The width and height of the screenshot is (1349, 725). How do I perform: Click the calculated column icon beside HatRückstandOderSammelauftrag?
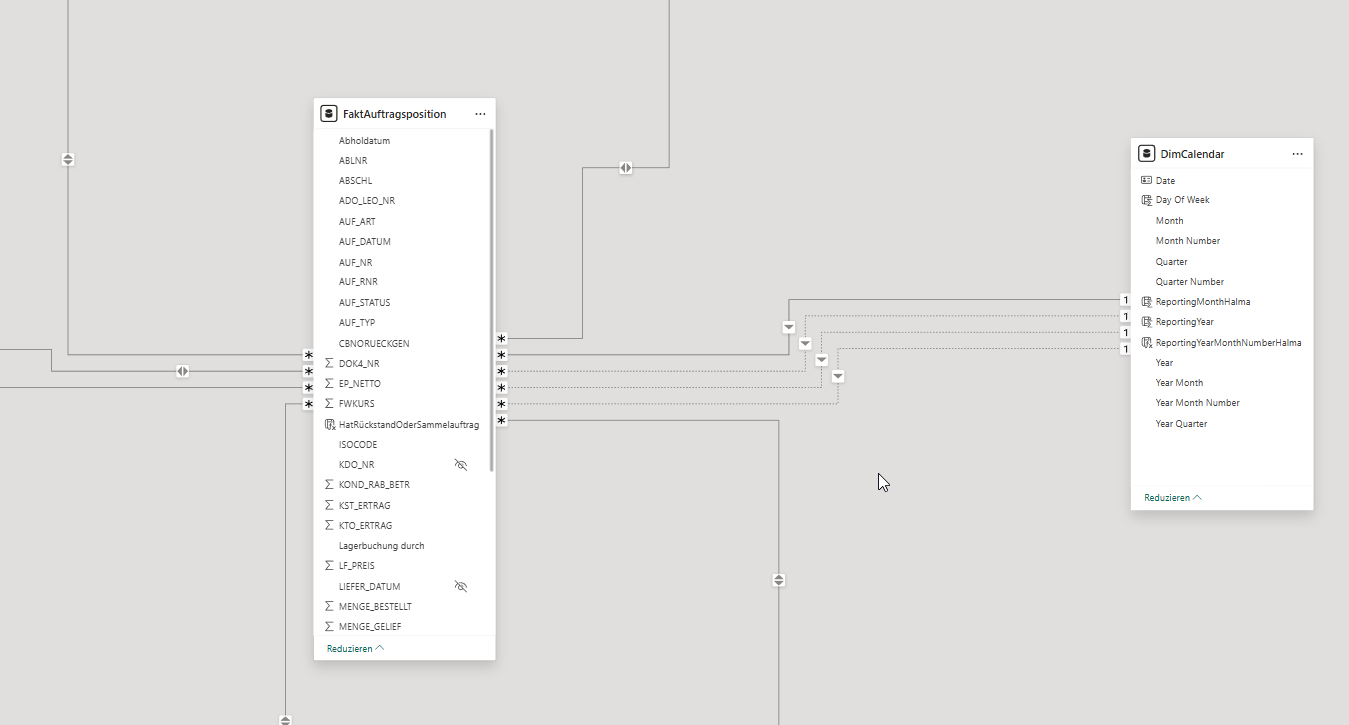pos(329,424)
